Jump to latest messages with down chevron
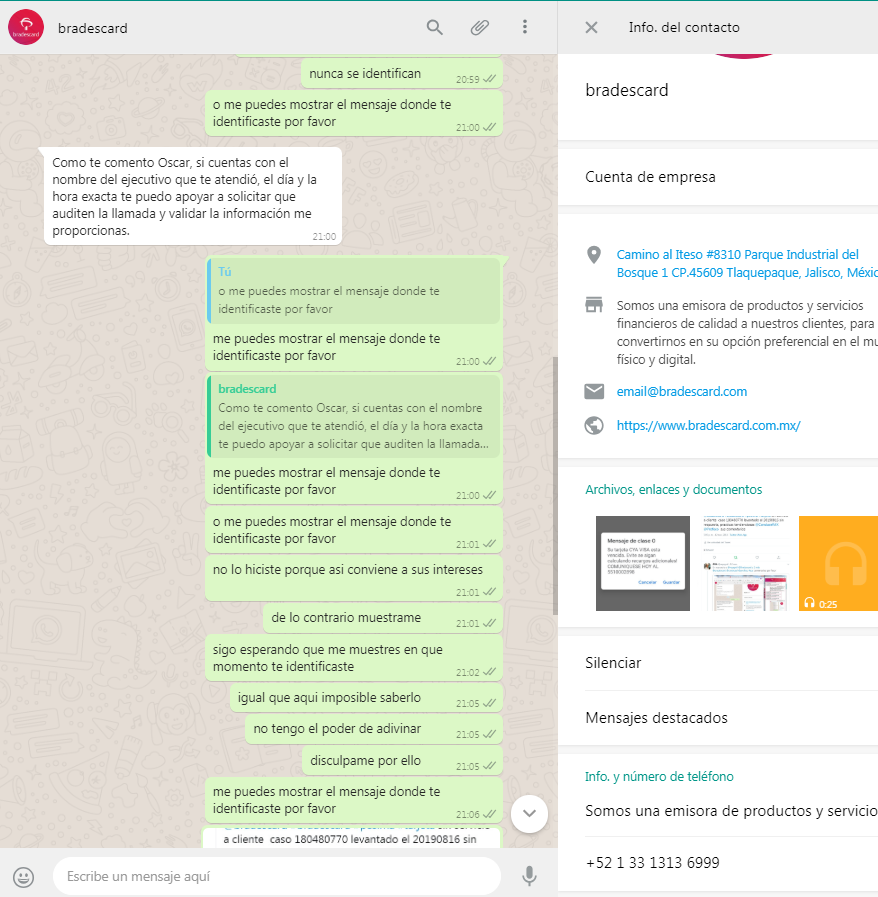Image resolution: width=878 pixels, height=897 pixels. coord(529,813)
